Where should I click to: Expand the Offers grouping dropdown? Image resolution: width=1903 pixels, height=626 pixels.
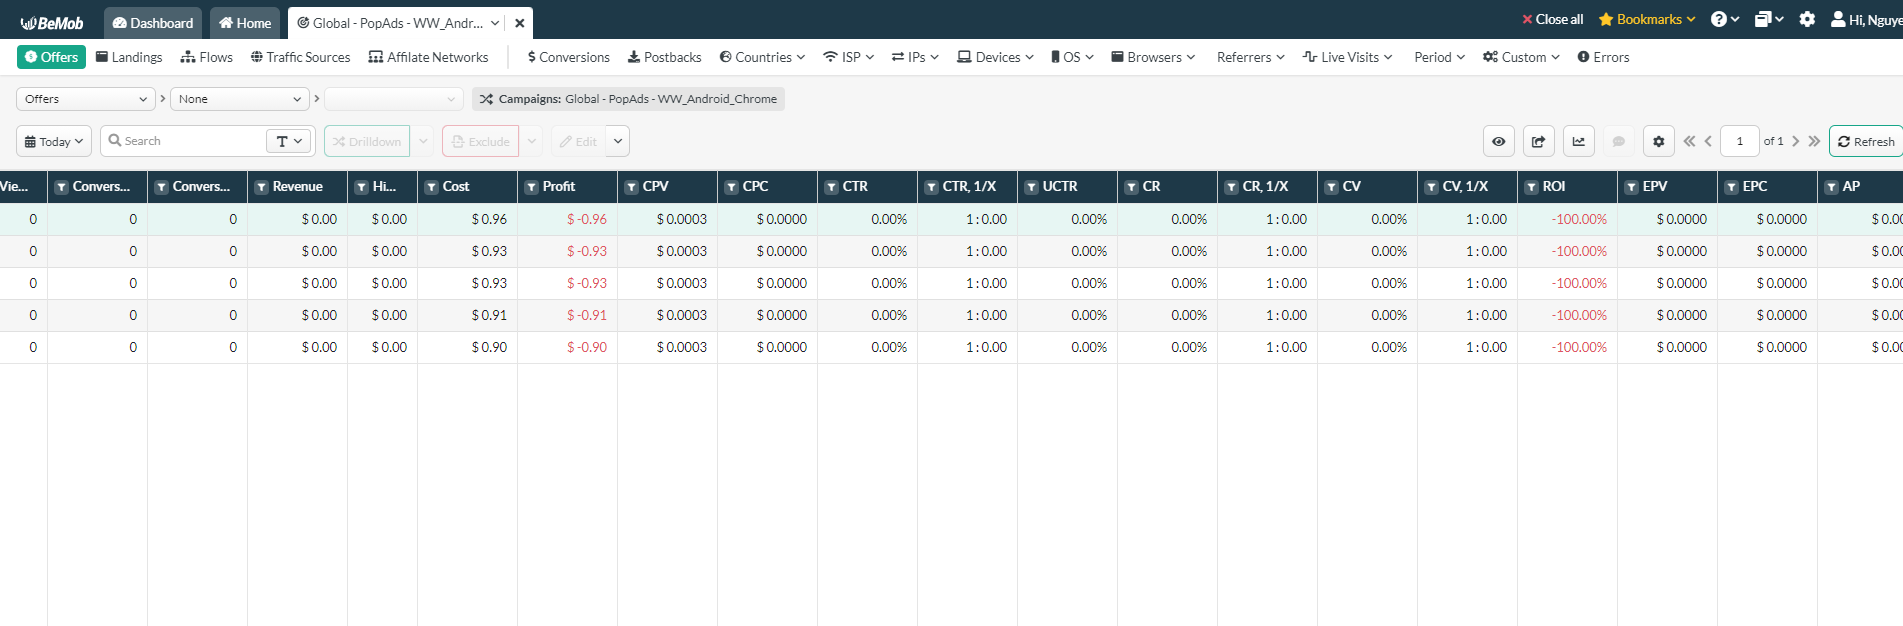[85, 99]
